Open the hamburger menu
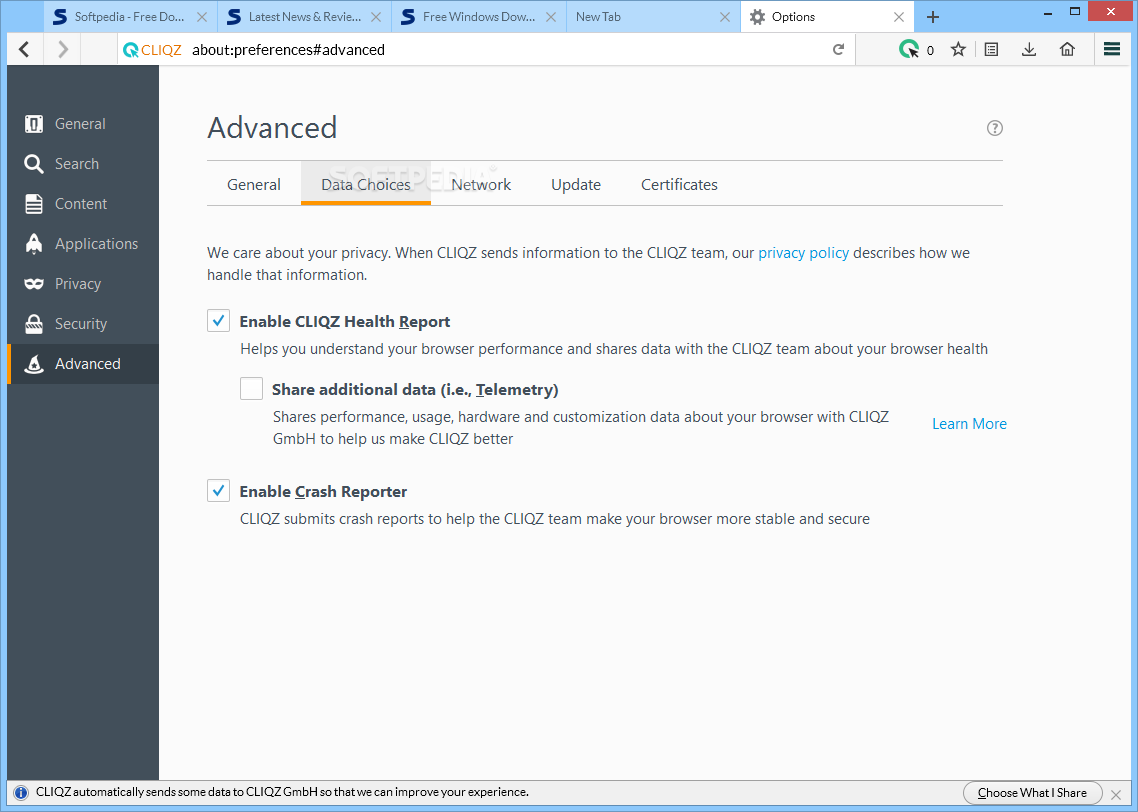Image resolution: width=1138 pixels, height=812 pixels. [x=1112, y=49]
